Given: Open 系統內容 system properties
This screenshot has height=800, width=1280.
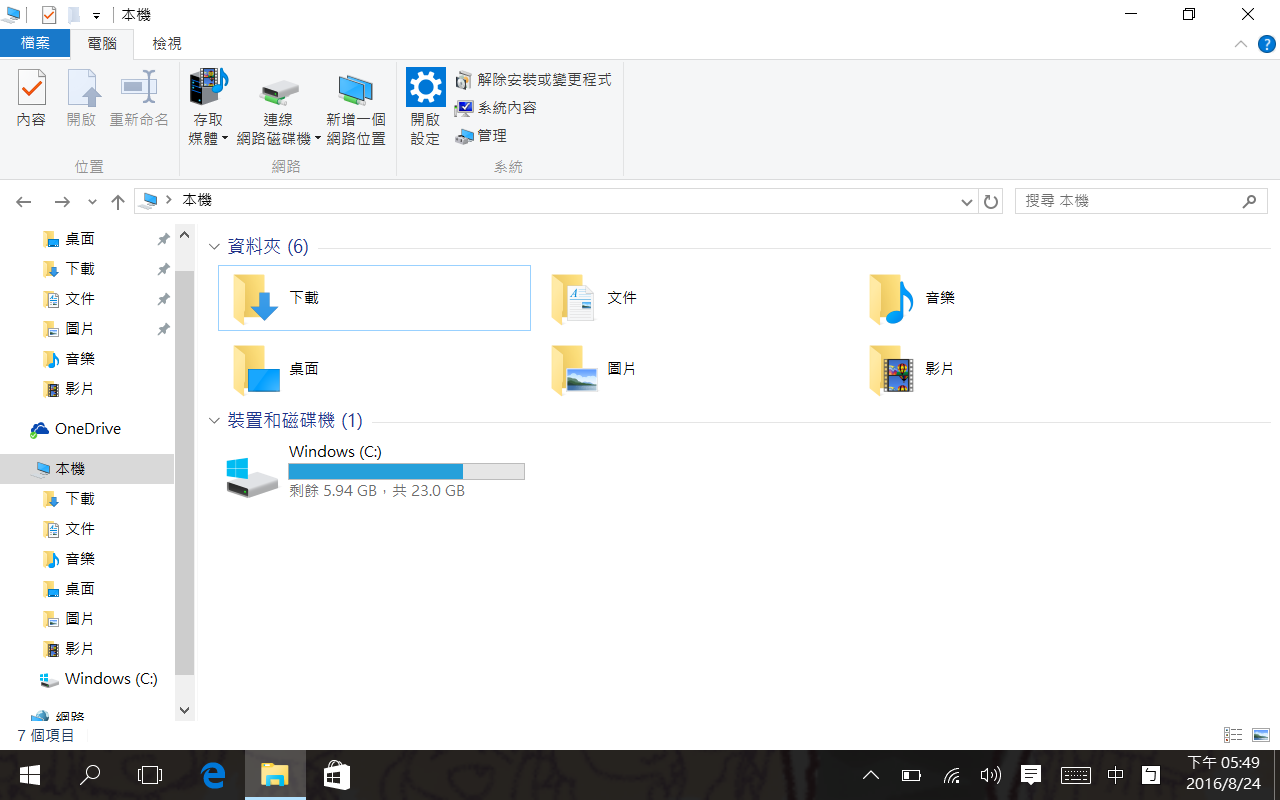Looking at the screenshot, I should pos(496,108).
